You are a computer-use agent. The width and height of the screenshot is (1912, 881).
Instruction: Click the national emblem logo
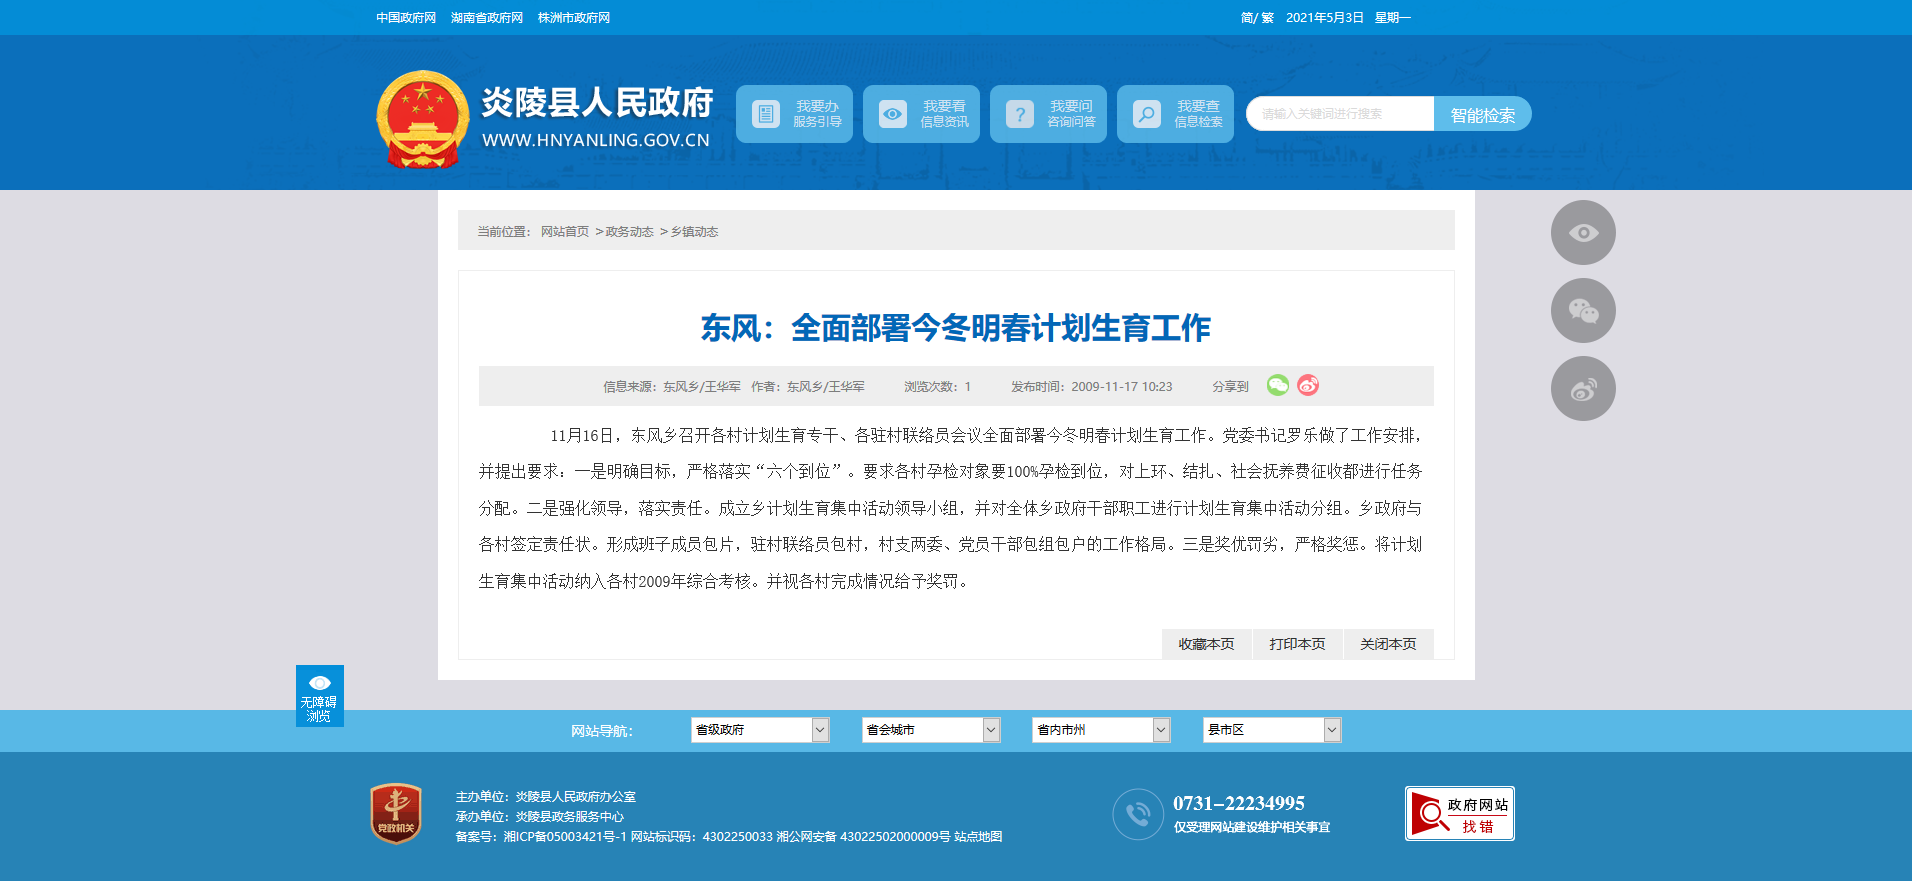[x=422, y=119]
